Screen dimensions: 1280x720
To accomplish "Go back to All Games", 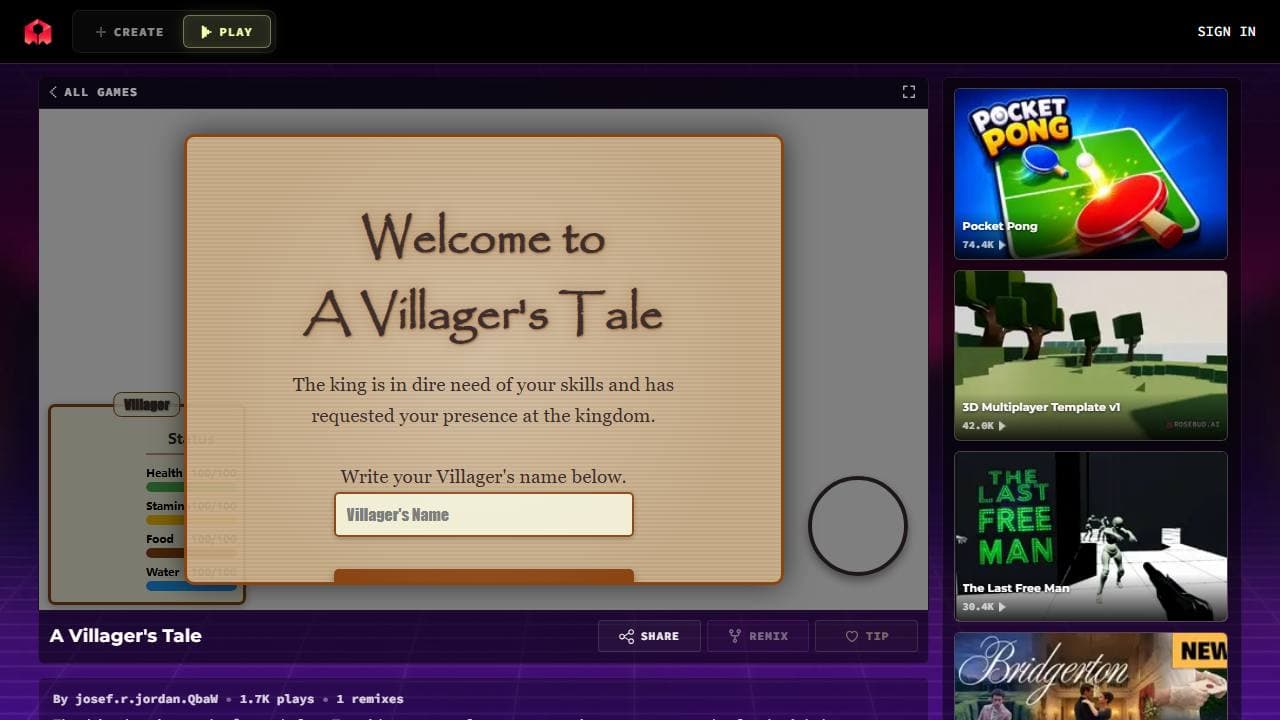I will coord(93,92).
